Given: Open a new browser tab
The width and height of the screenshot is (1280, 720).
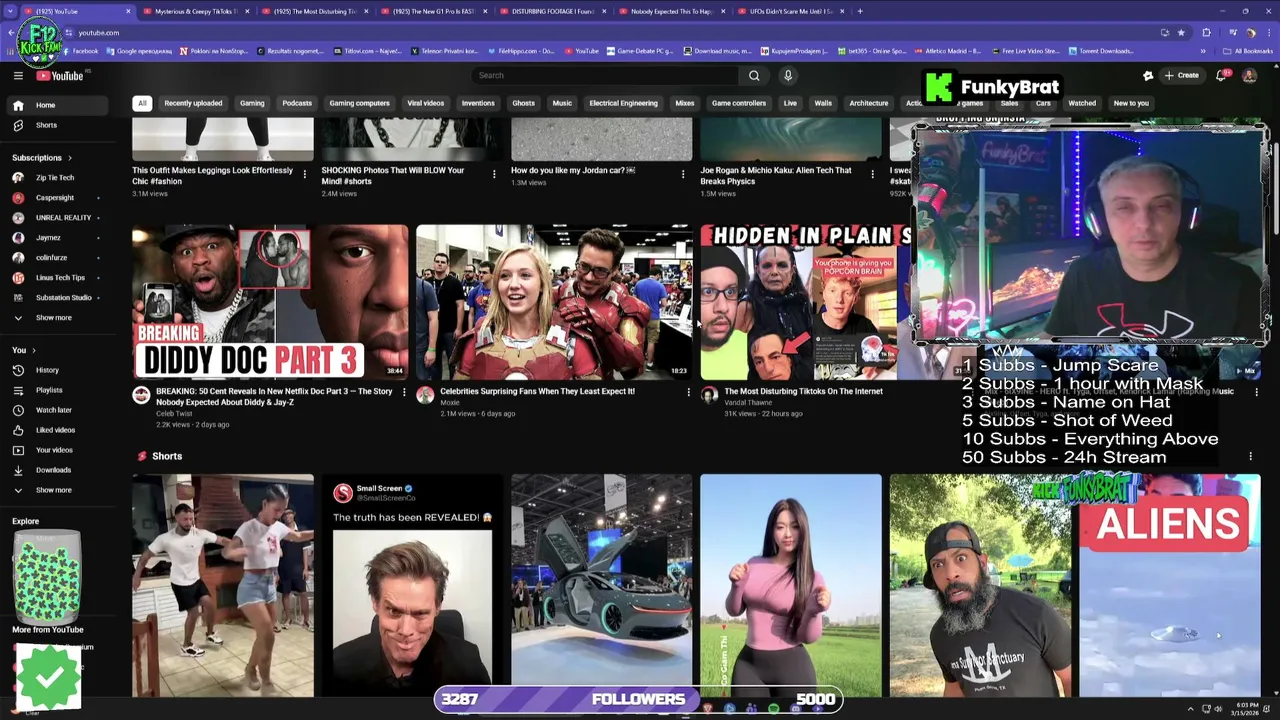Looking at the screenshot, I should pyautogui.click(x=860, y=11).
